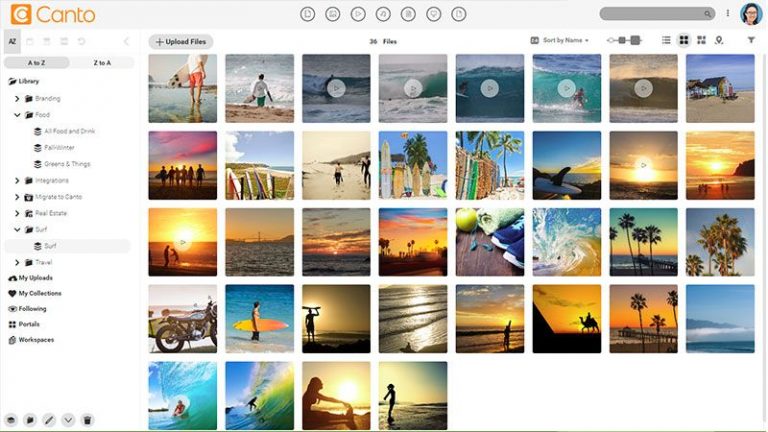Click the Upload Files button
This screenshot has width=768, height=432.
click(181, 42)
